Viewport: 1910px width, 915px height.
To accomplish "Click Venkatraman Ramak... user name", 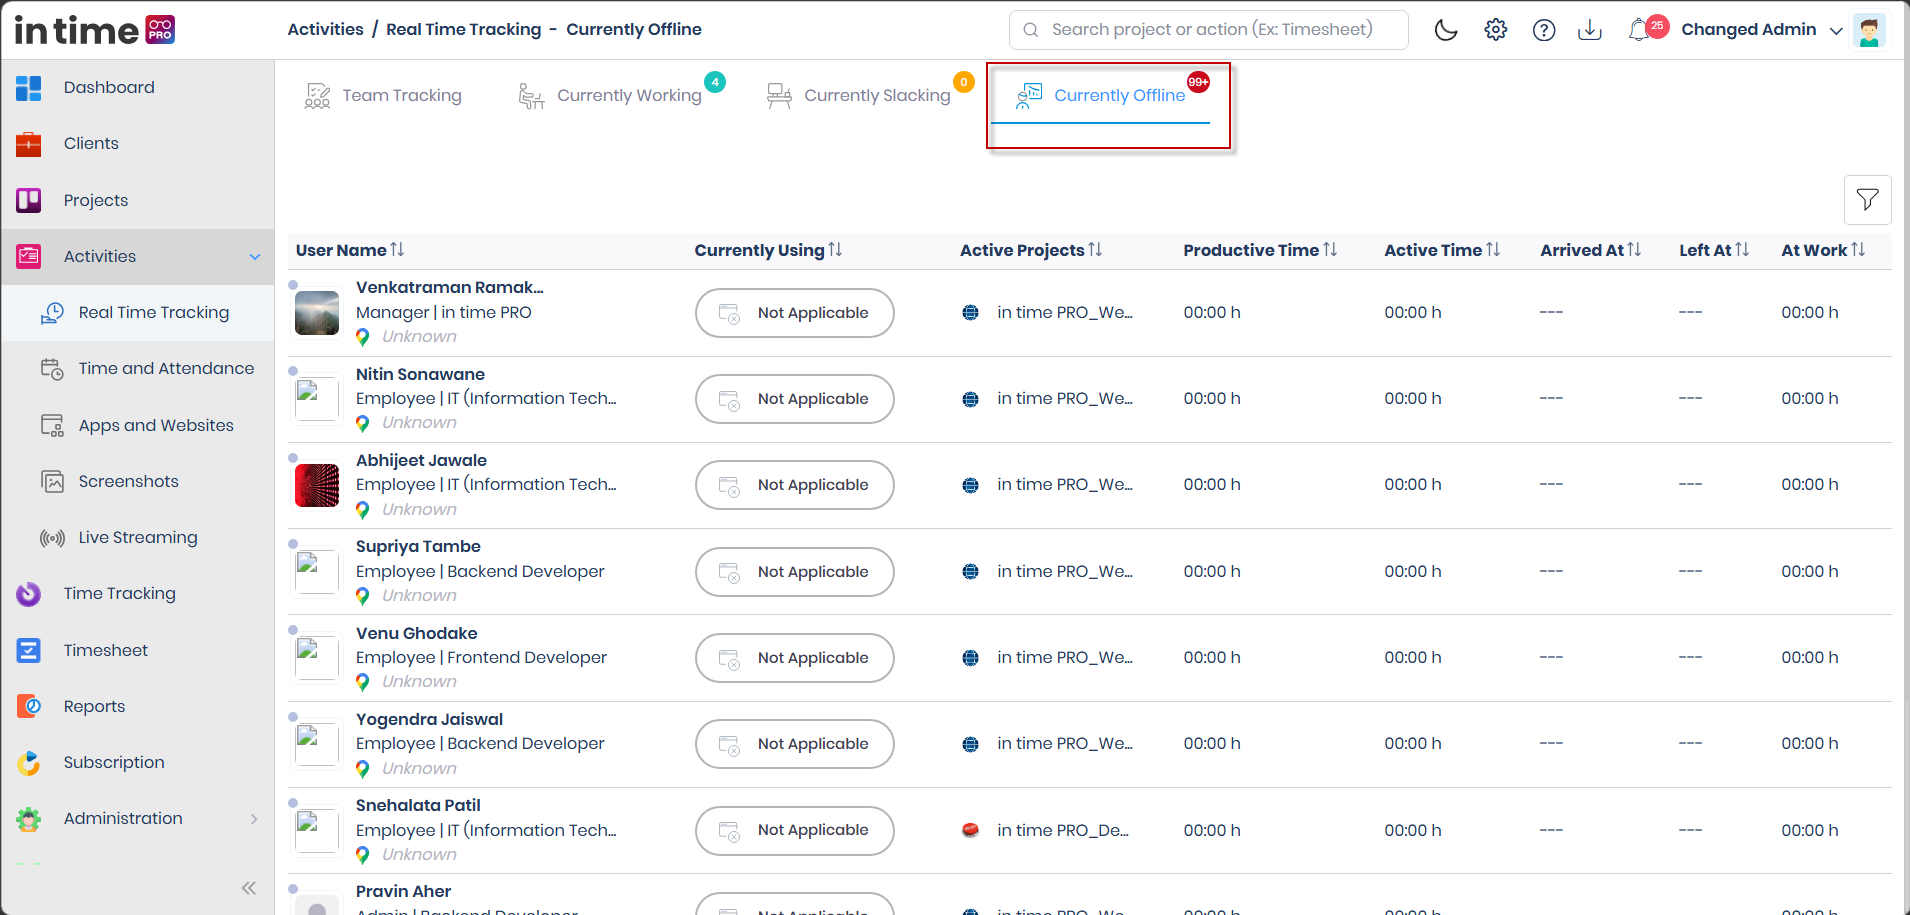I will pyautogui.click(x=450, y=288).
